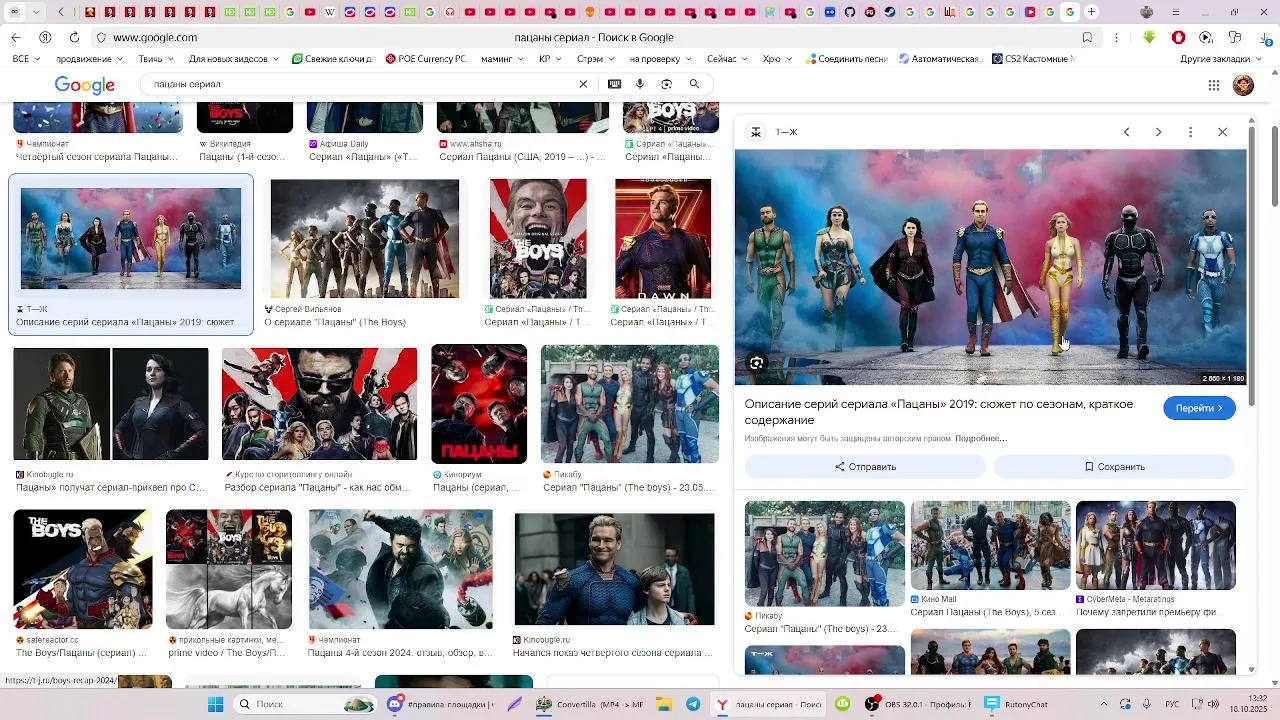Open related image from Кино Mail
Screen dimensions: 1280x720
point(990,546)
